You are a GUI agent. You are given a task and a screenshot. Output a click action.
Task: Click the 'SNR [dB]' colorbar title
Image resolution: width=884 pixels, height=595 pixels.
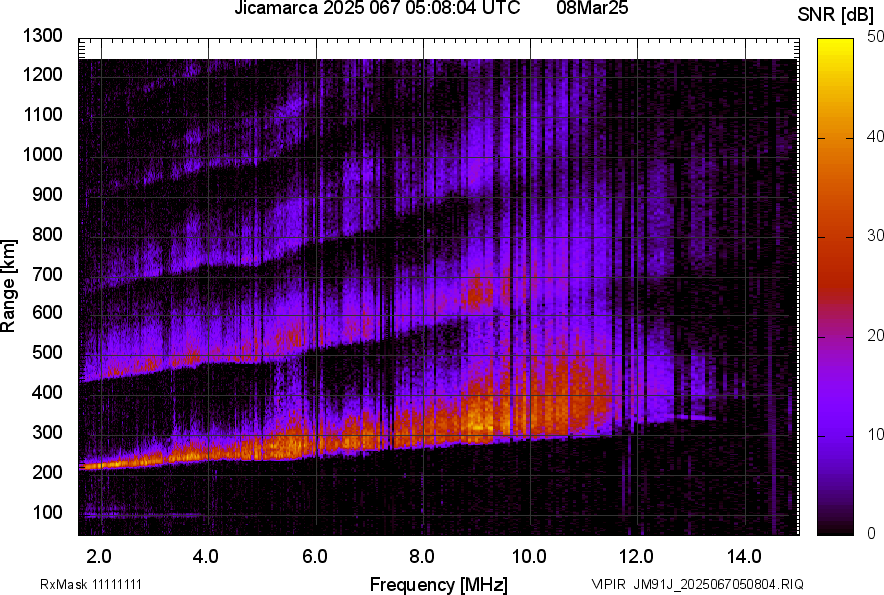[836, 15]
